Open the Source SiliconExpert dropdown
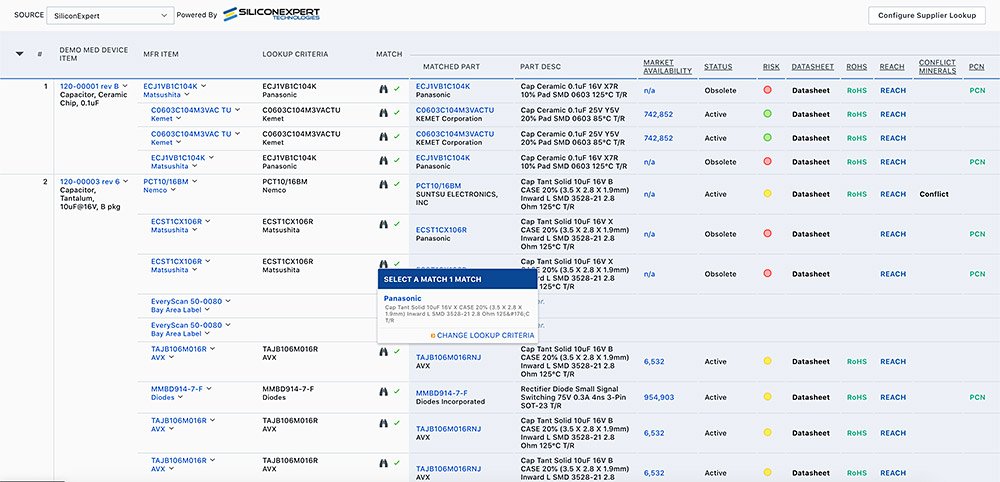The image size is (1000, 482). [x=110, y=15]
